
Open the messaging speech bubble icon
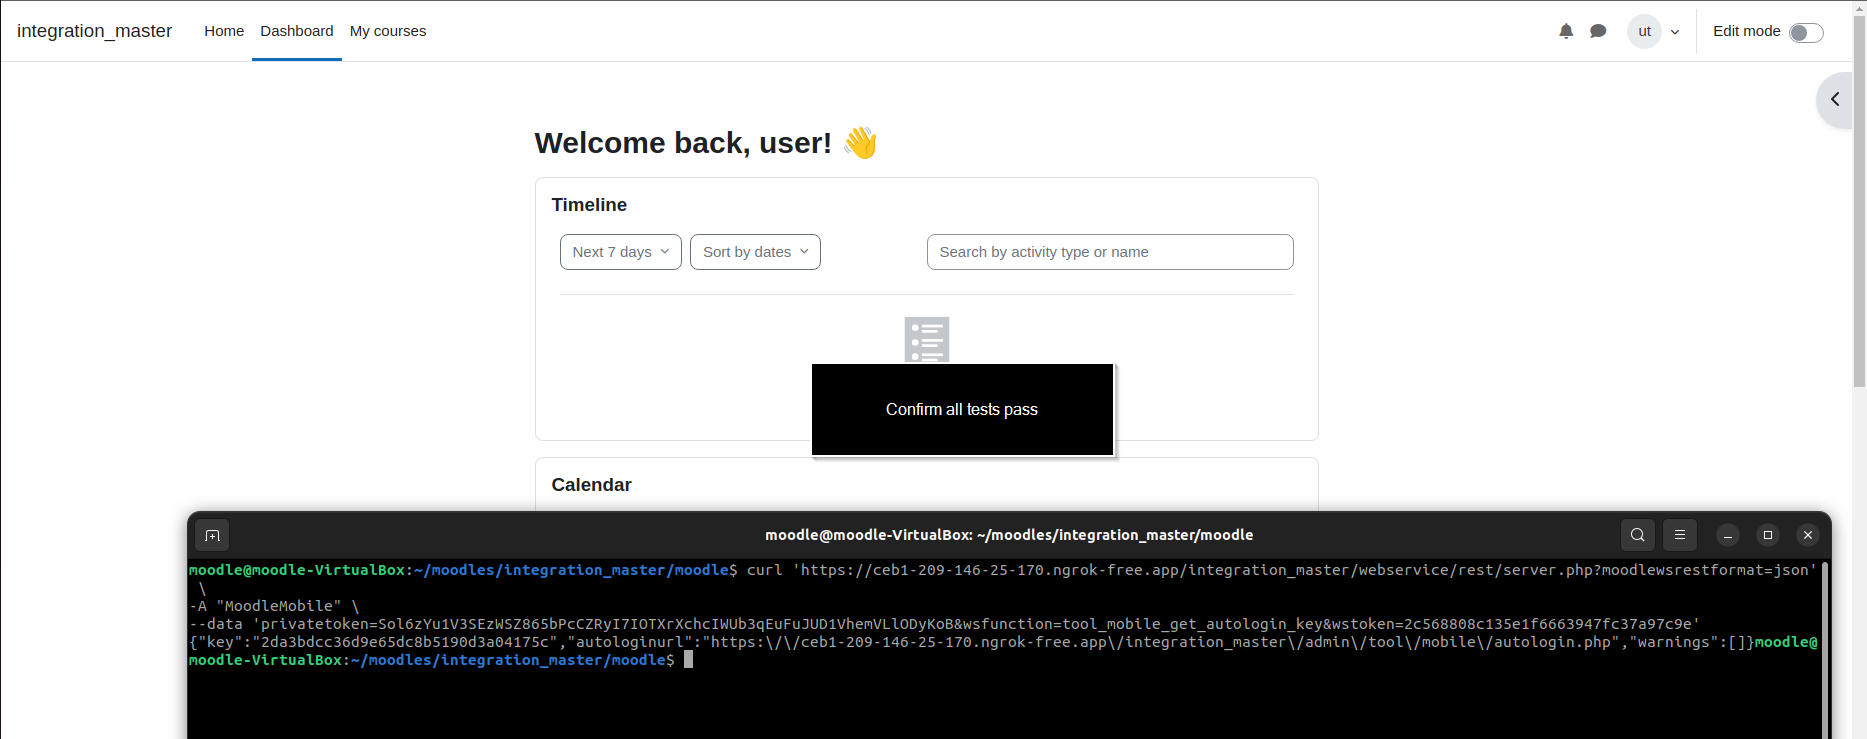(1598, 31)
